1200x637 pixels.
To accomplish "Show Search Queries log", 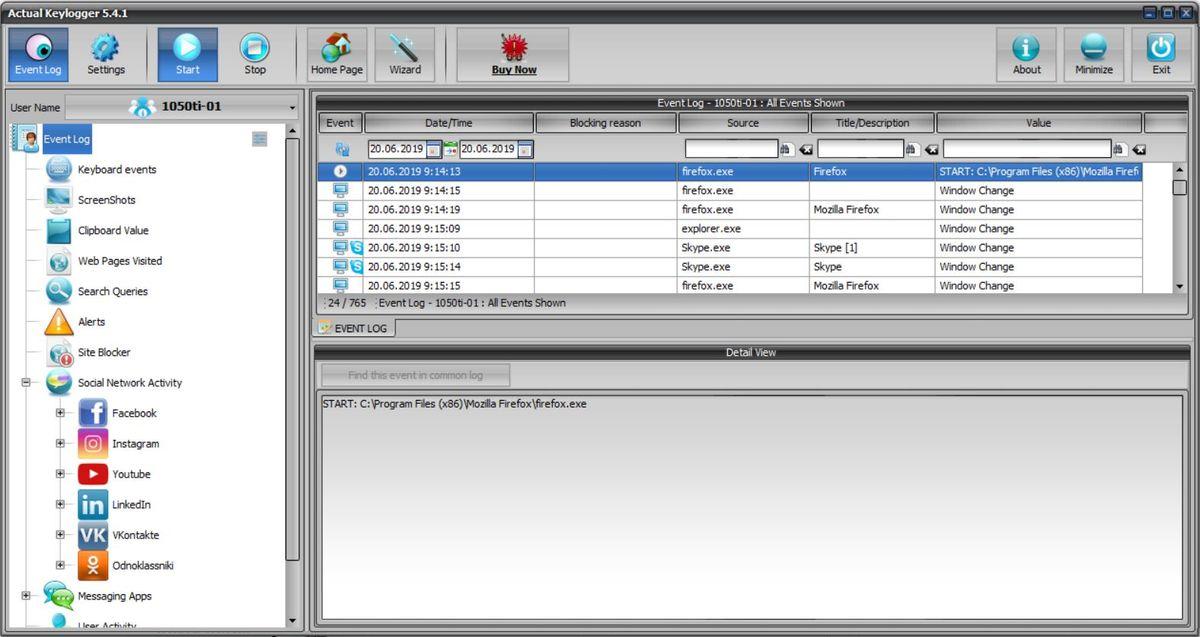I will click(x=113, y=292).
